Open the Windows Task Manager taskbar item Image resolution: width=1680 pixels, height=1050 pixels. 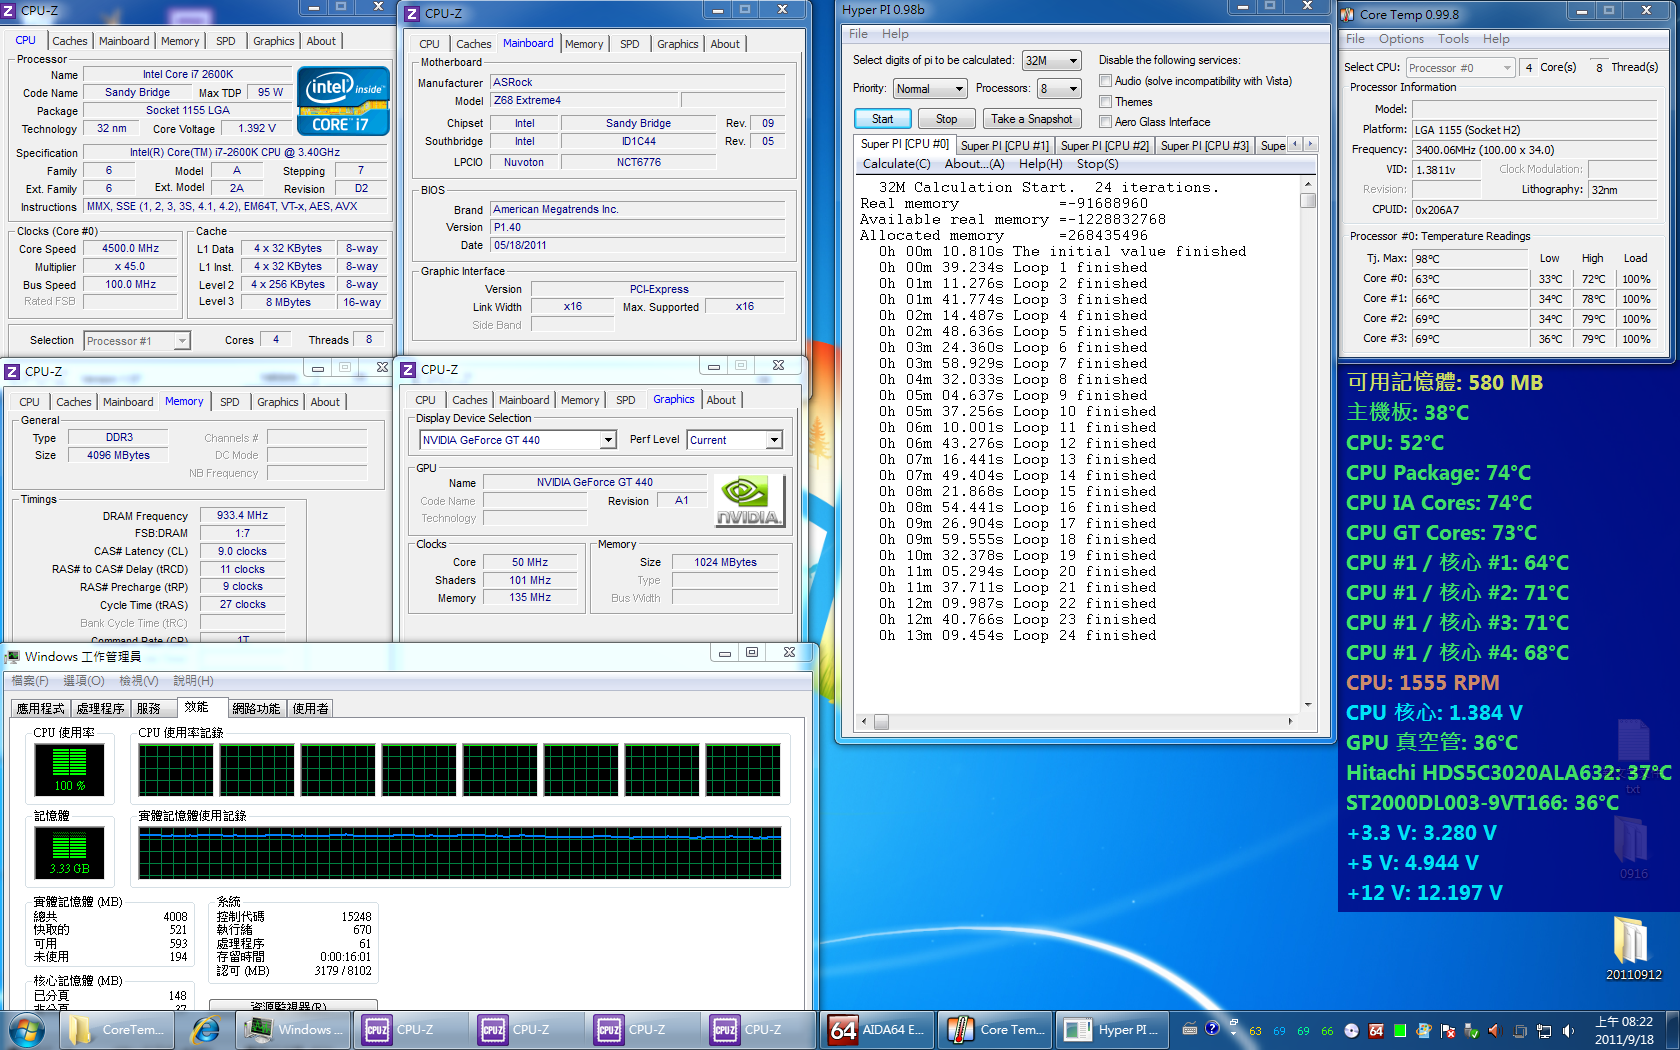[296, 1029]
